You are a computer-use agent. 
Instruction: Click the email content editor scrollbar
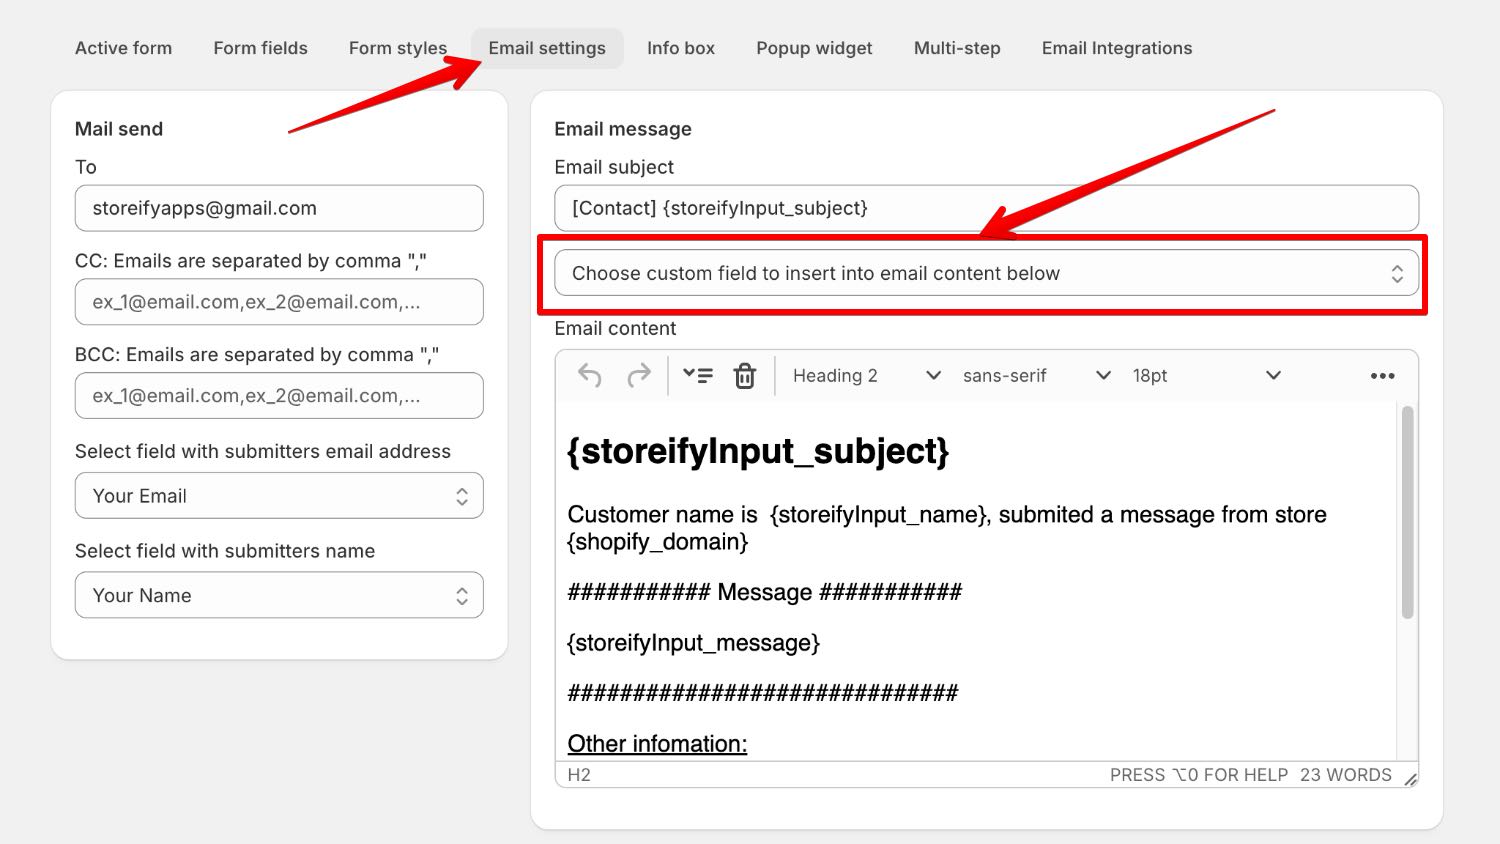click(x=1407, y=512)
